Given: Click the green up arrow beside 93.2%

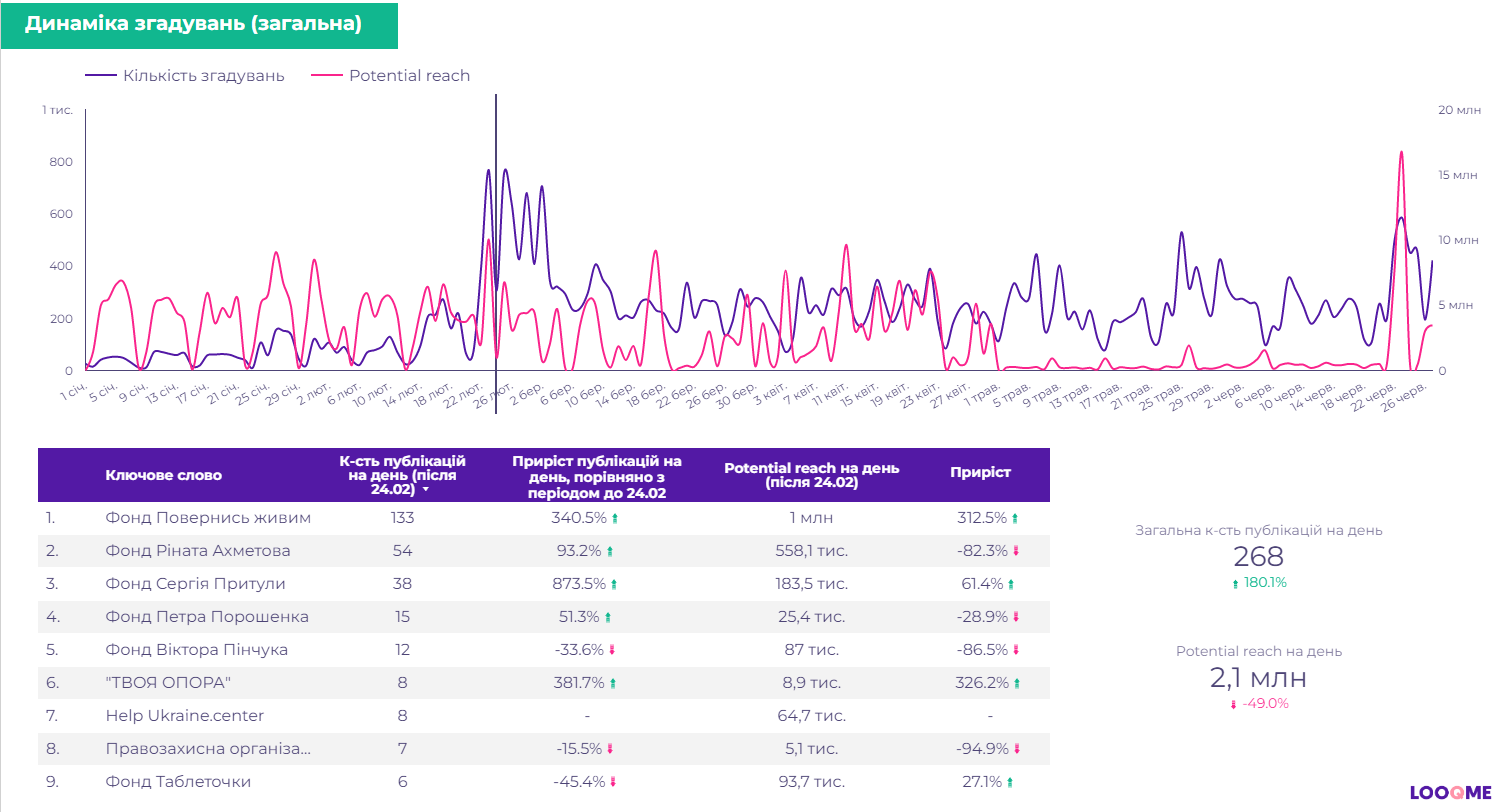Looking at the screenshot, I should tap(610, 551).
